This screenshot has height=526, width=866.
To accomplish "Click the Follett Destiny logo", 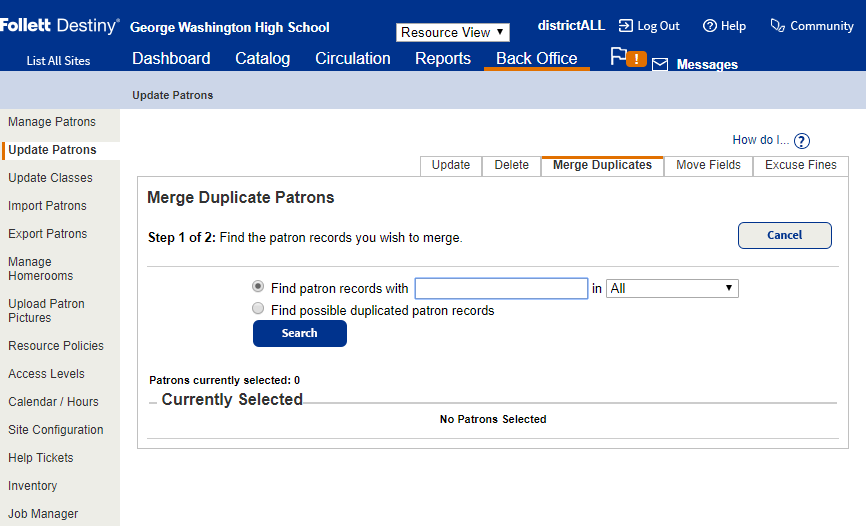I will (60, 26).
